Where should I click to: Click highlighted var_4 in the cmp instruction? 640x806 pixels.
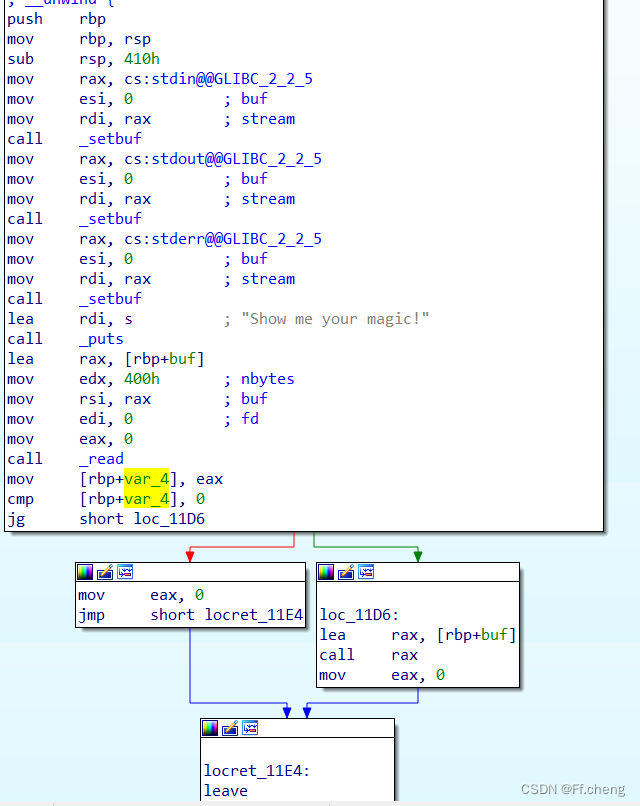(147, 499)
